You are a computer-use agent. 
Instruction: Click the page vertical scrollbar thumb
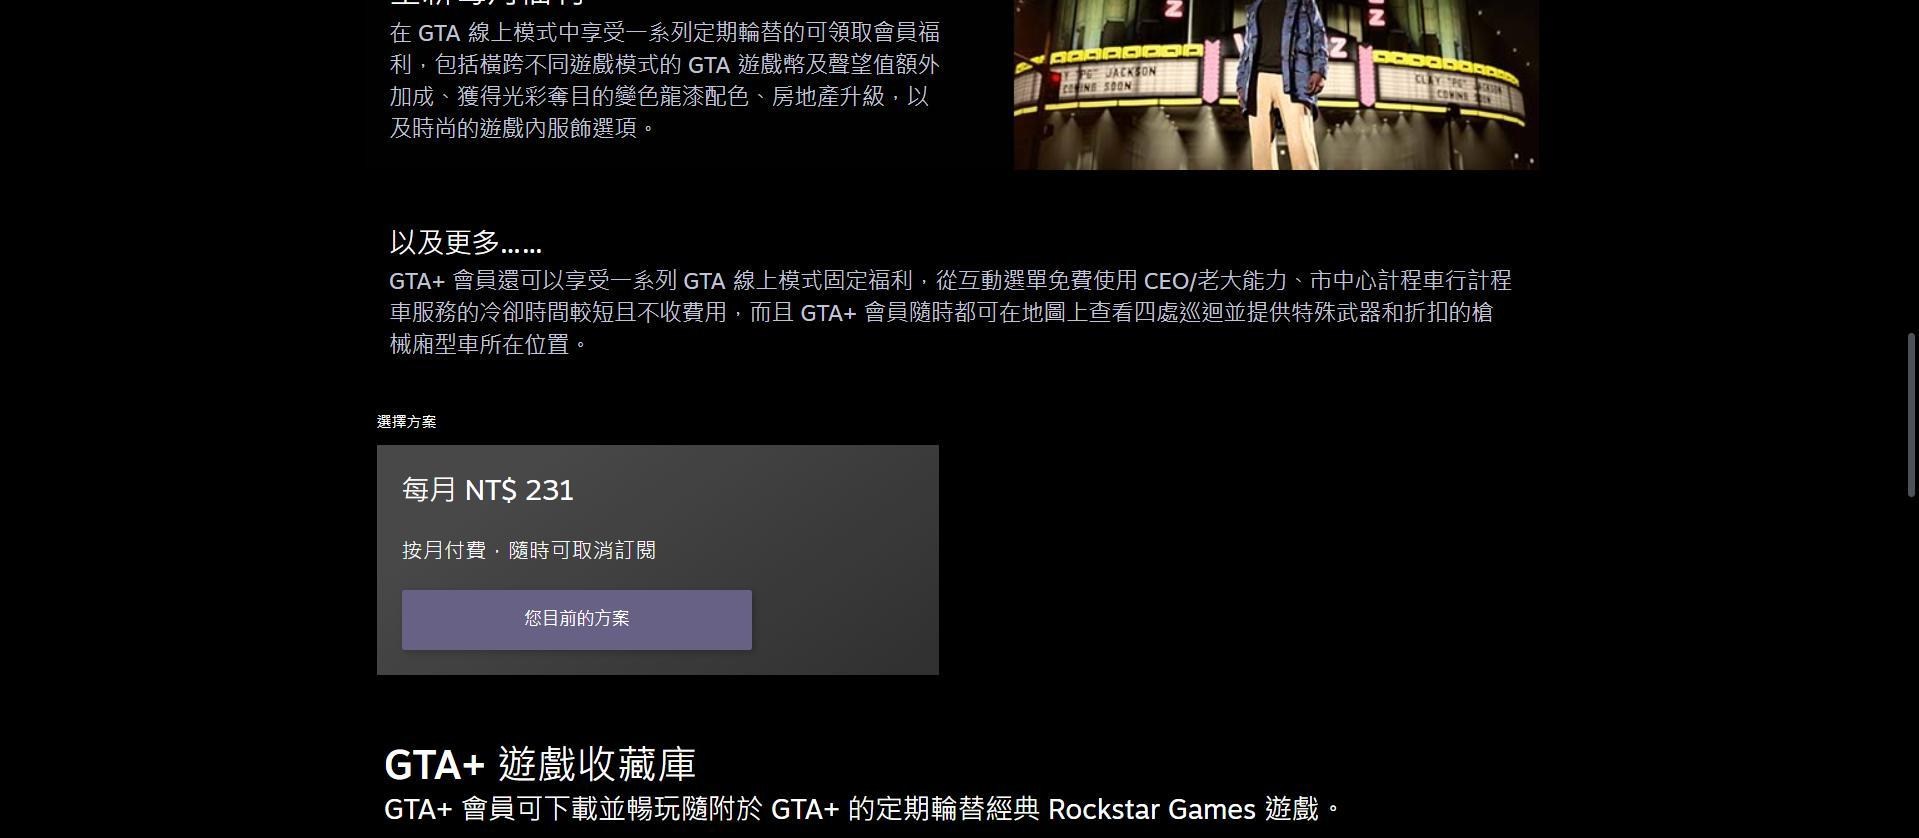pyautogui.click(x=1912, y=414)
